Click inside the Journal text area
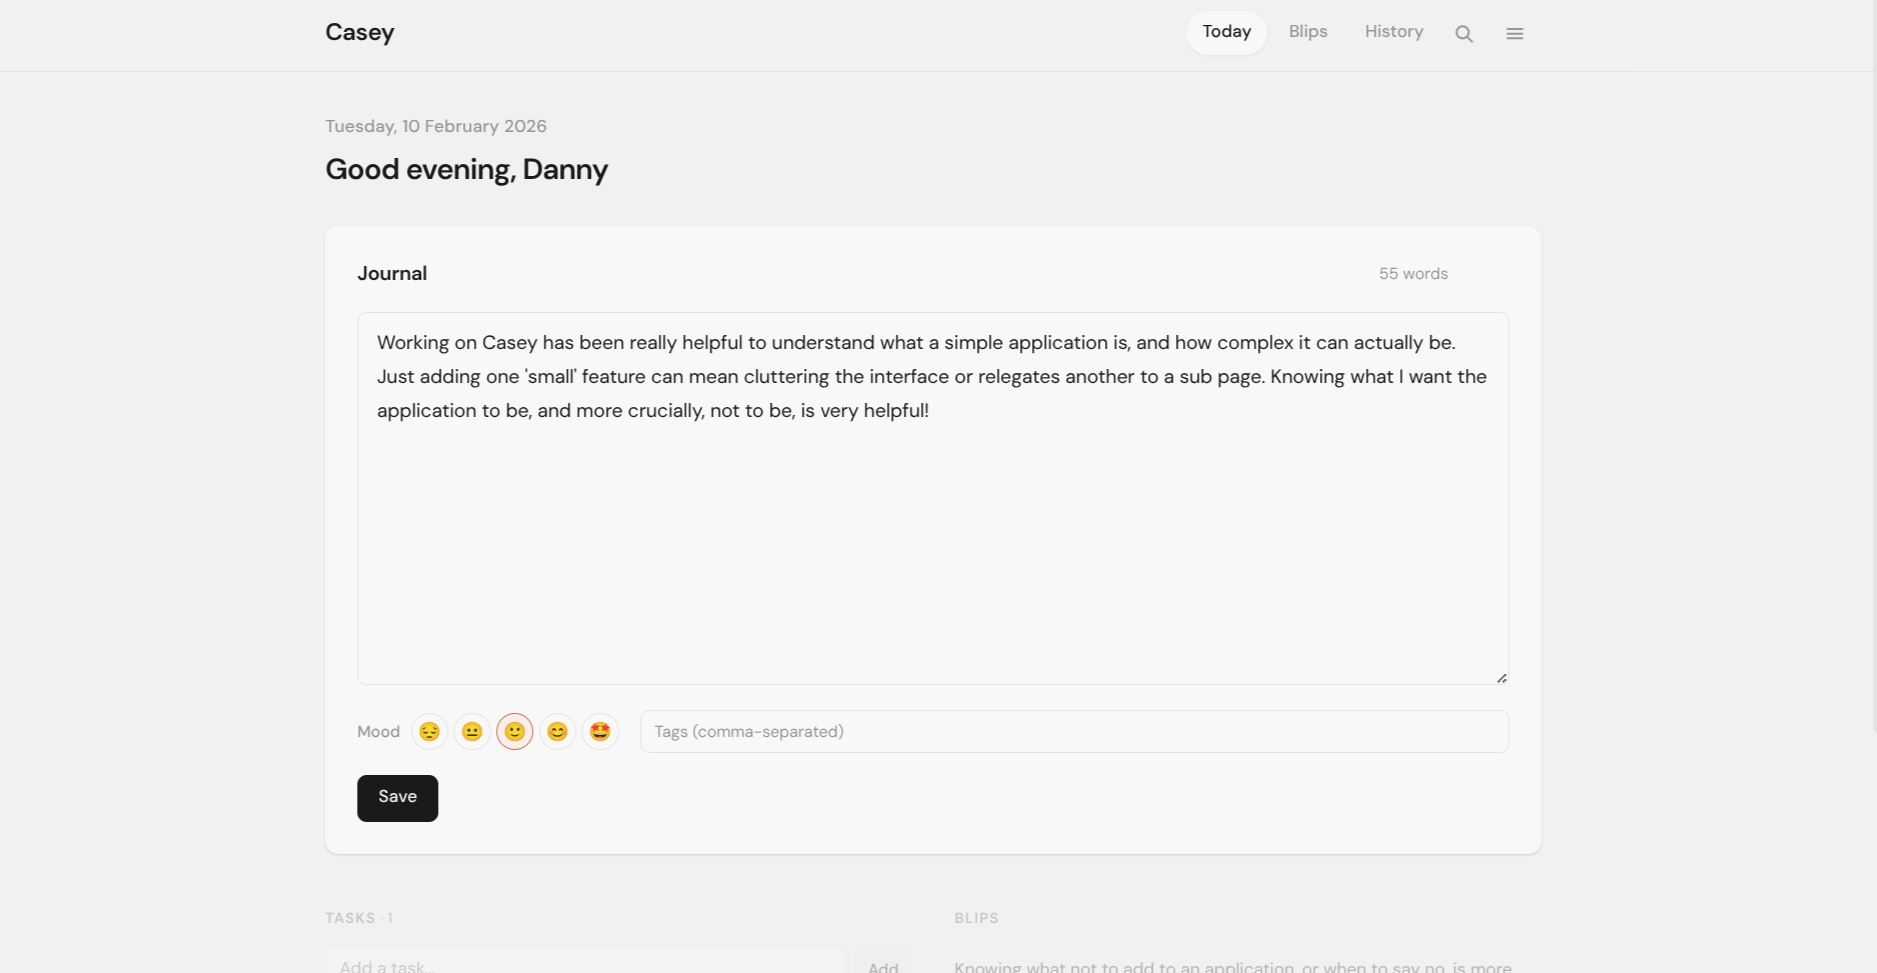1877x973 pixels. tap(933, 498)
